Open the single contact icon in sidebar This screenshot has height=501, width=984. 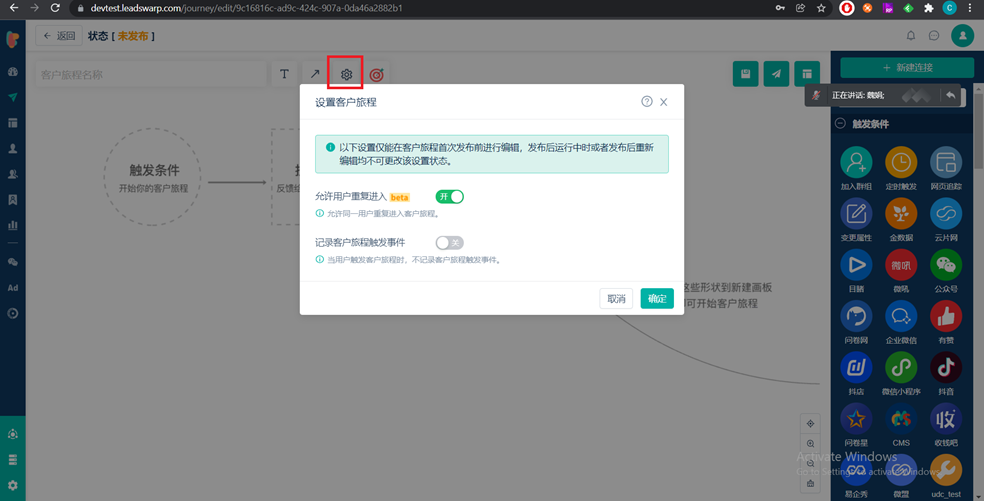(13, 149)
